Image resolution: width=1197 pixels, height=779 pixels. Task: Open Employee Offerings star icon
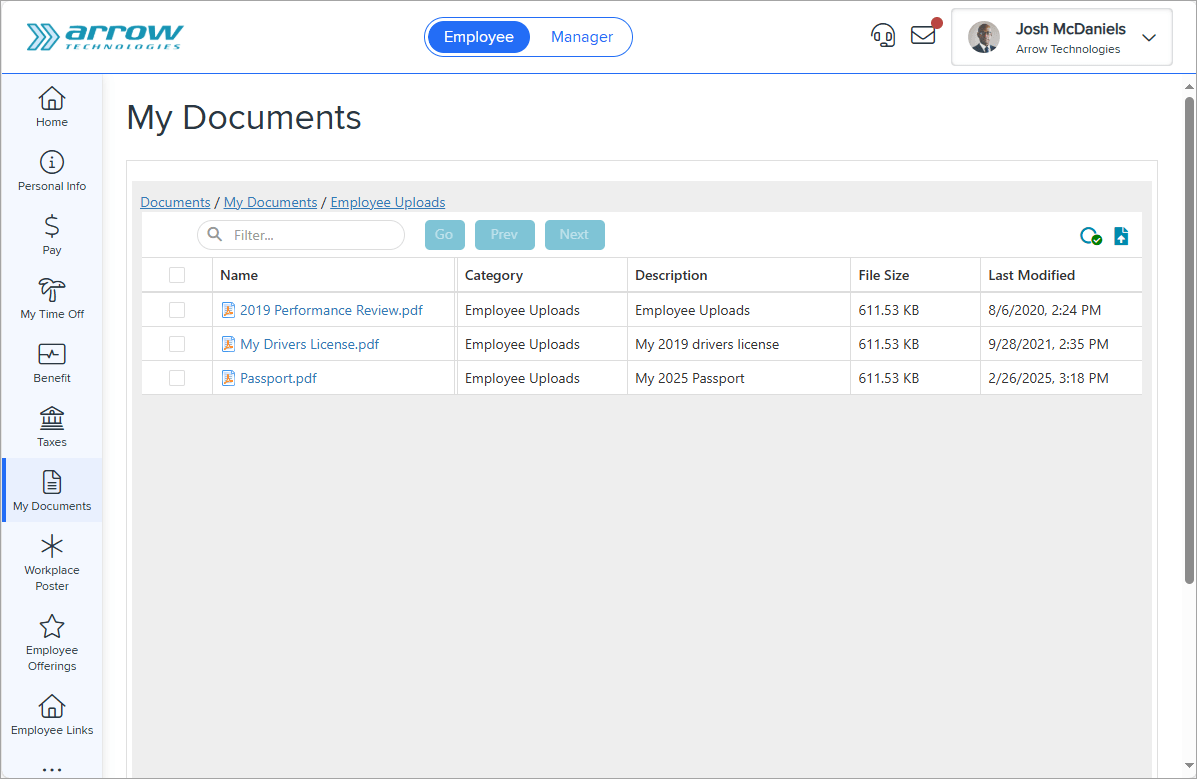pyautogui.click(x=52, y=626)
